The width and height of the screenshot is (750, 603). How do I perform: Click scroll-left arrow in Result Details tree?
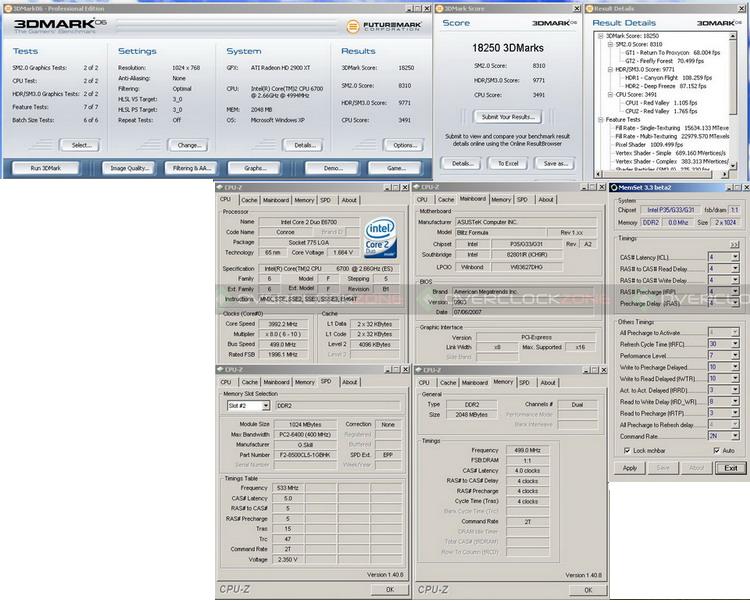click(x=598, y=175)
